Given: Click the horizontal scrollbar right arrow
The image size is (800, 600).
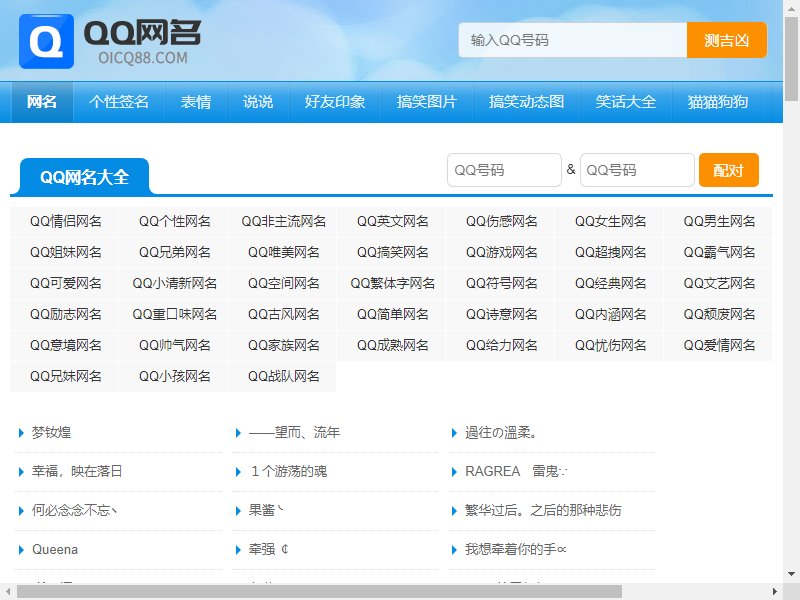Looking at the screenshot, I should point(774,592).
